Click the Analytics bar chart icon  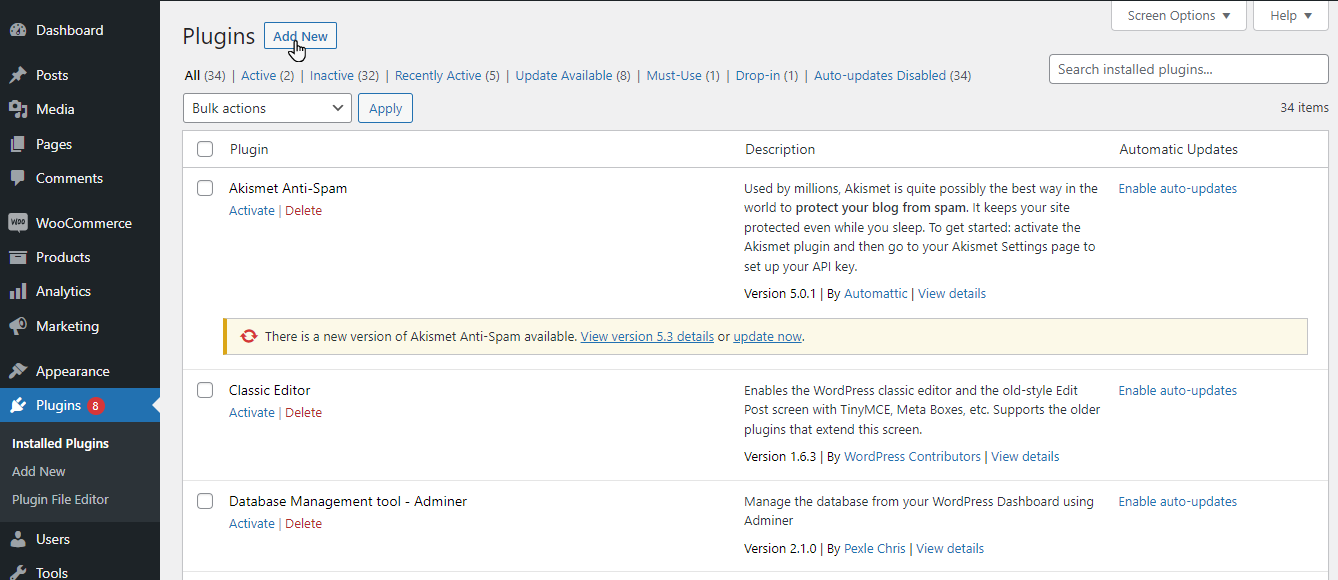point(18,291)
